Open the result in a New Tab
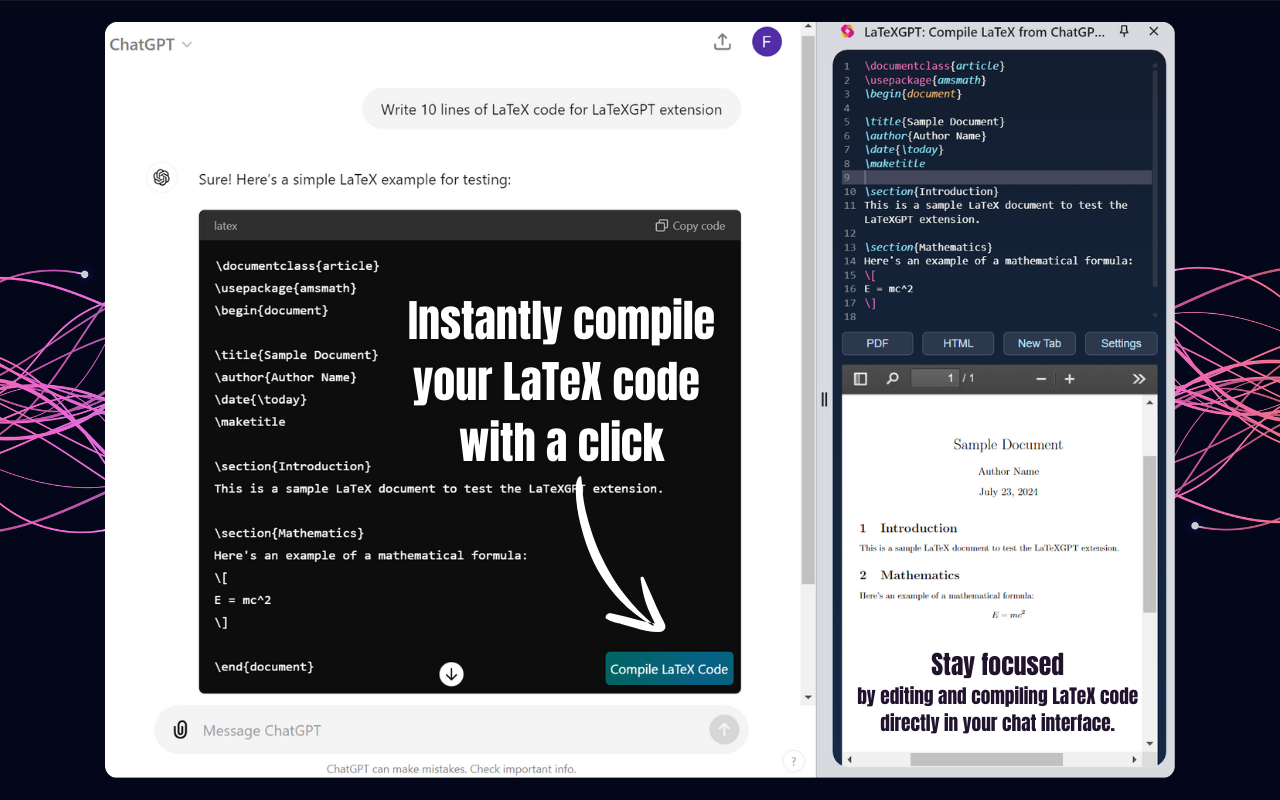 click(x=1039, y=343)
